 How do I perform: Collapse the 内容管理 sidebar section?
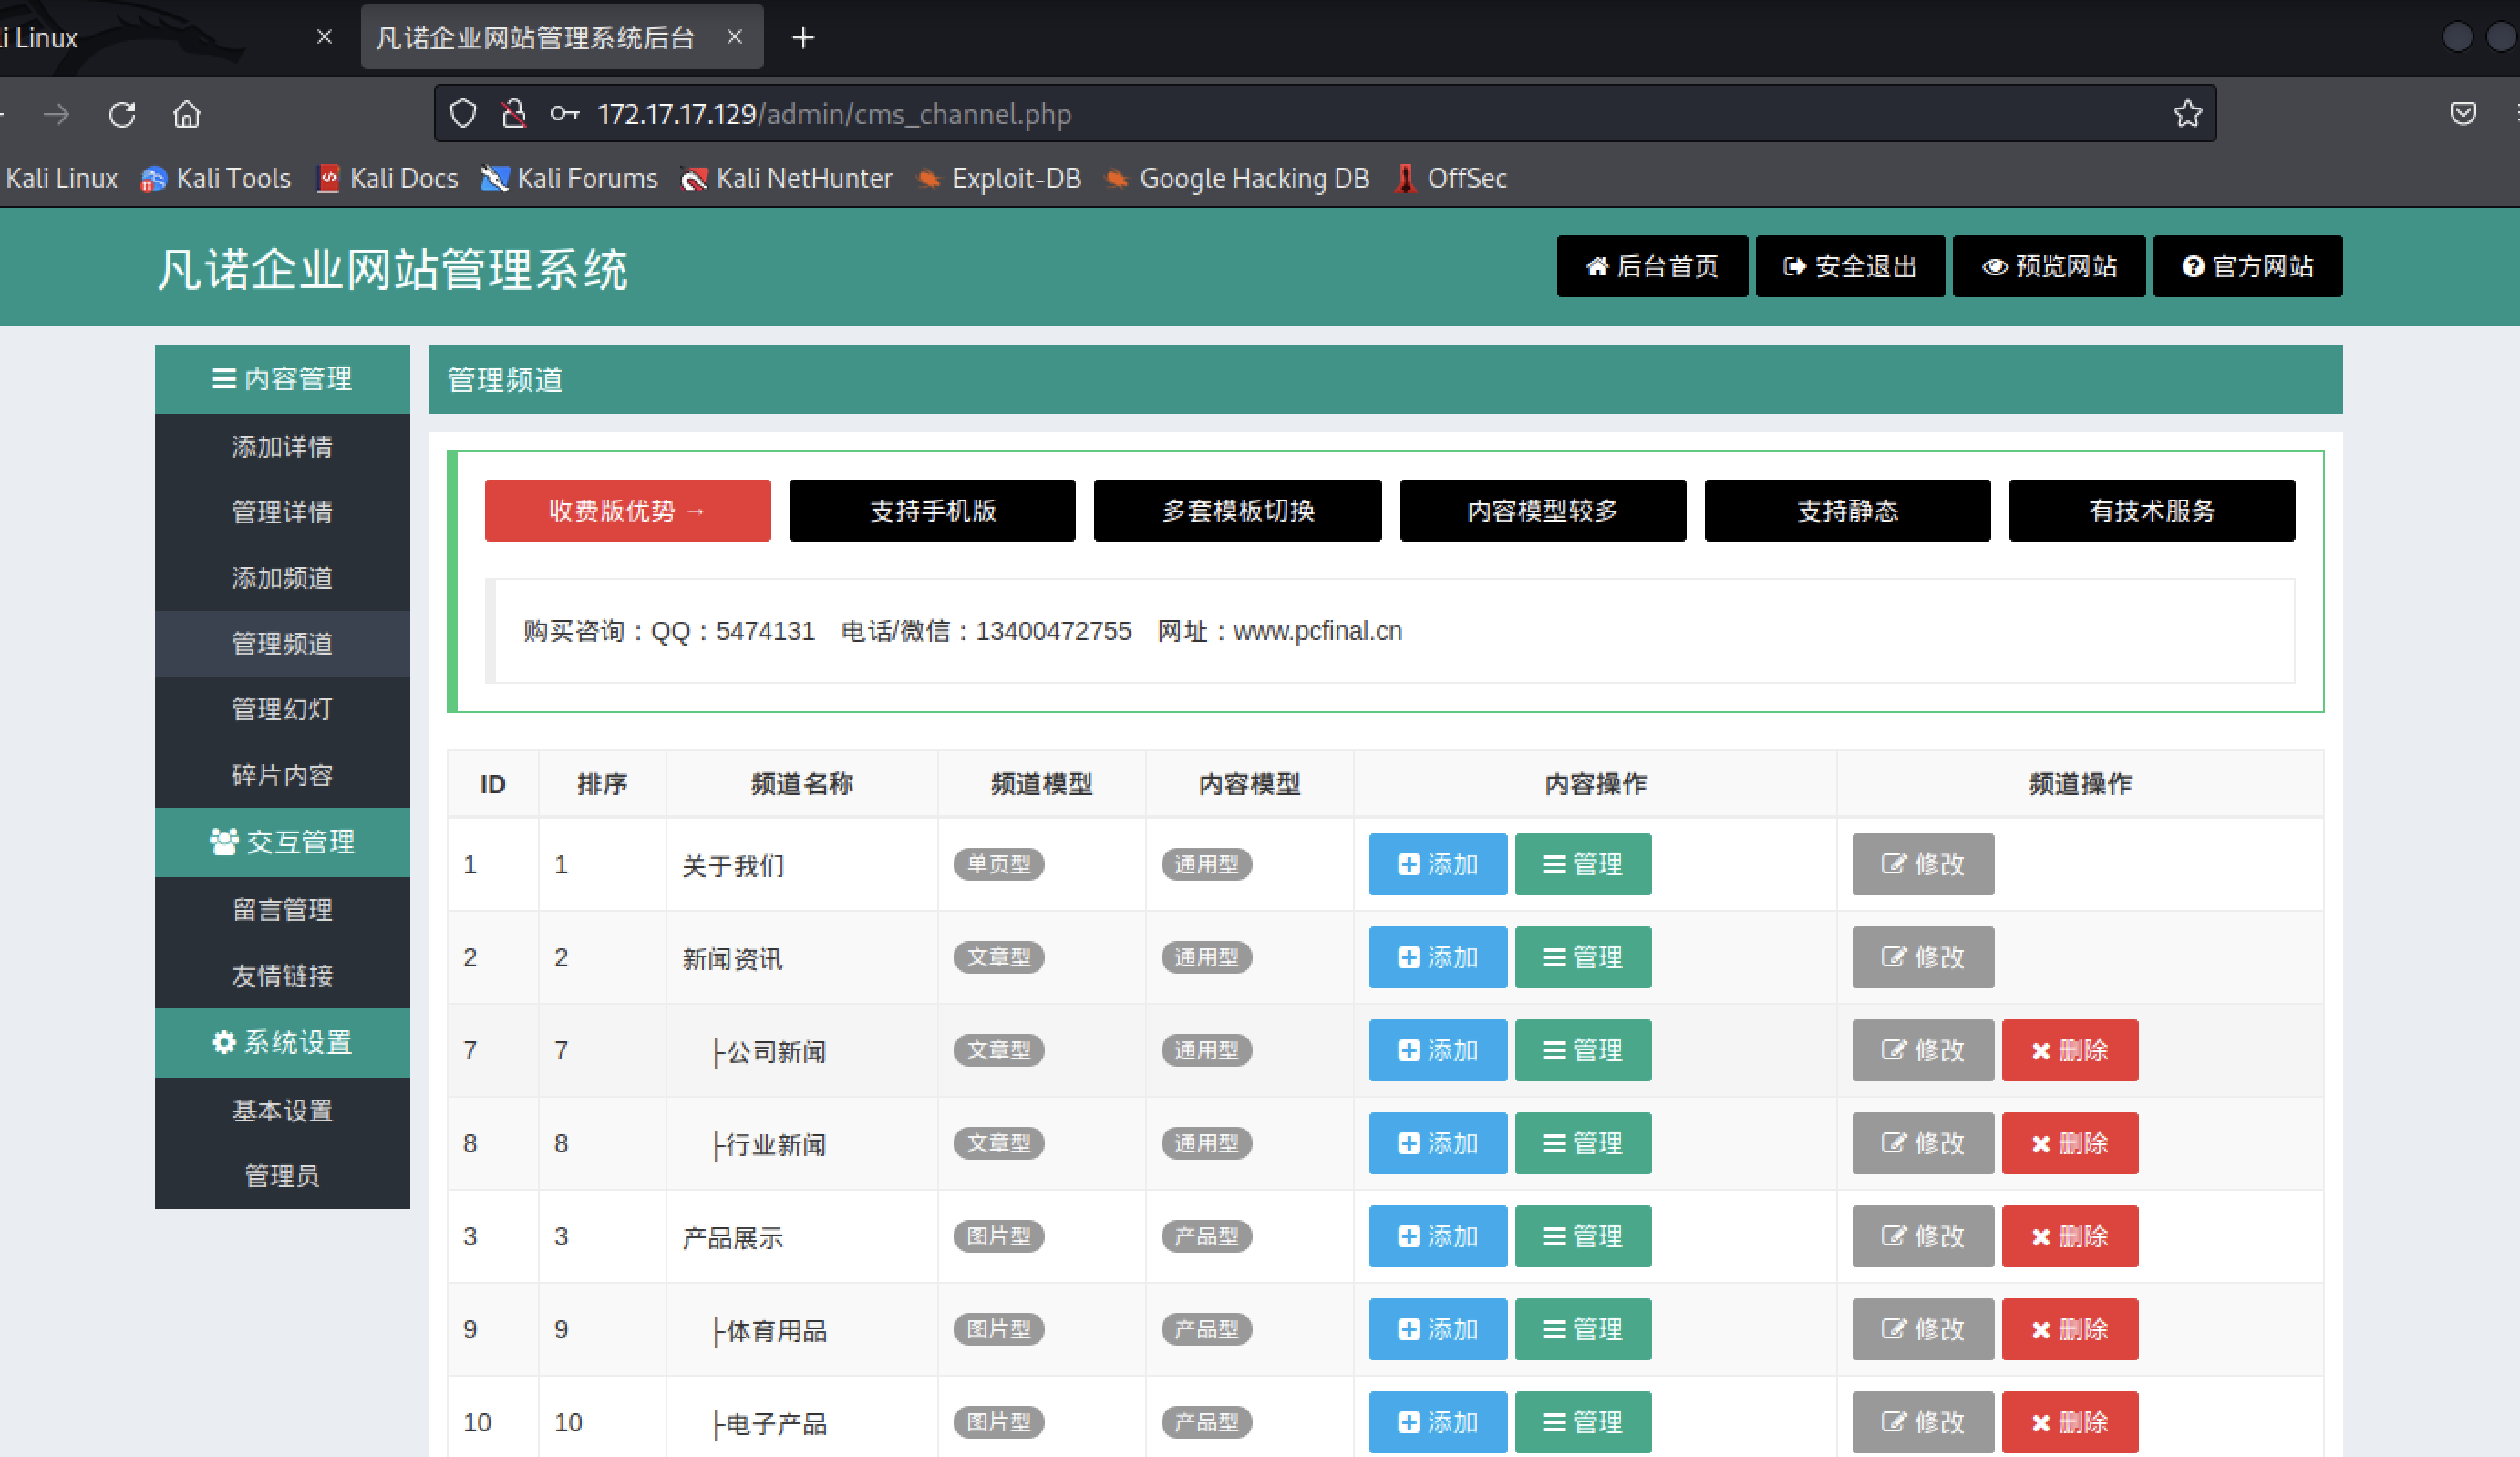coord(282,379)
